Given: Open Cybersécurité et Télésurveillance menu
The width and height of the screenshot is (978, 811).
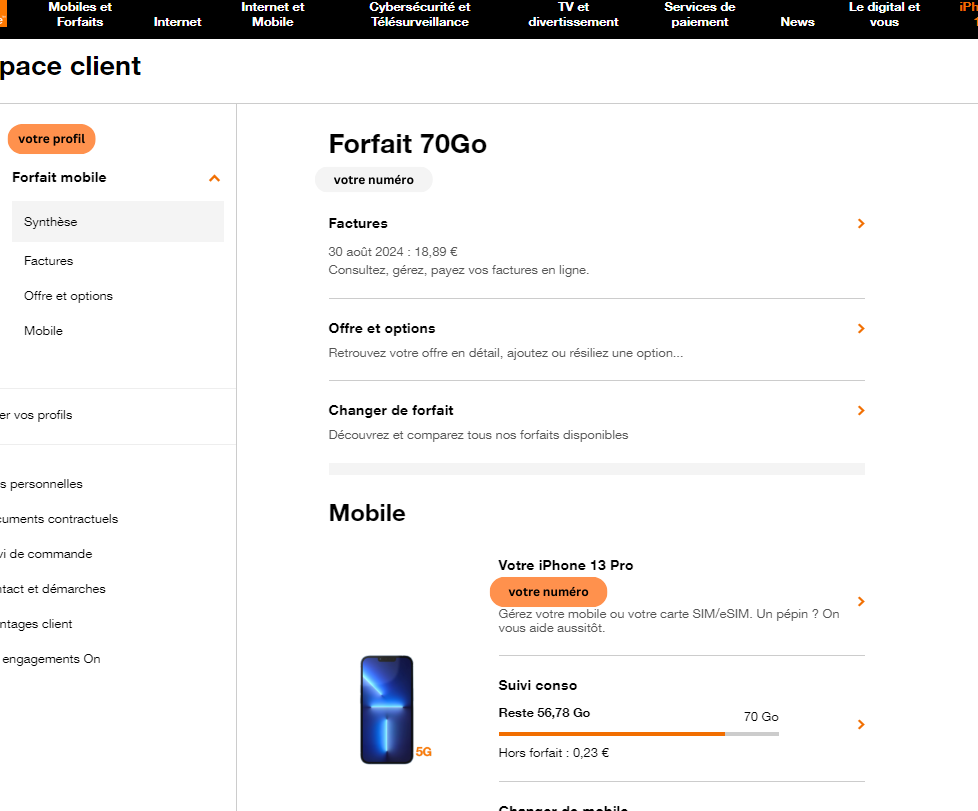Looking at the screenshot, I should [419, 14].
